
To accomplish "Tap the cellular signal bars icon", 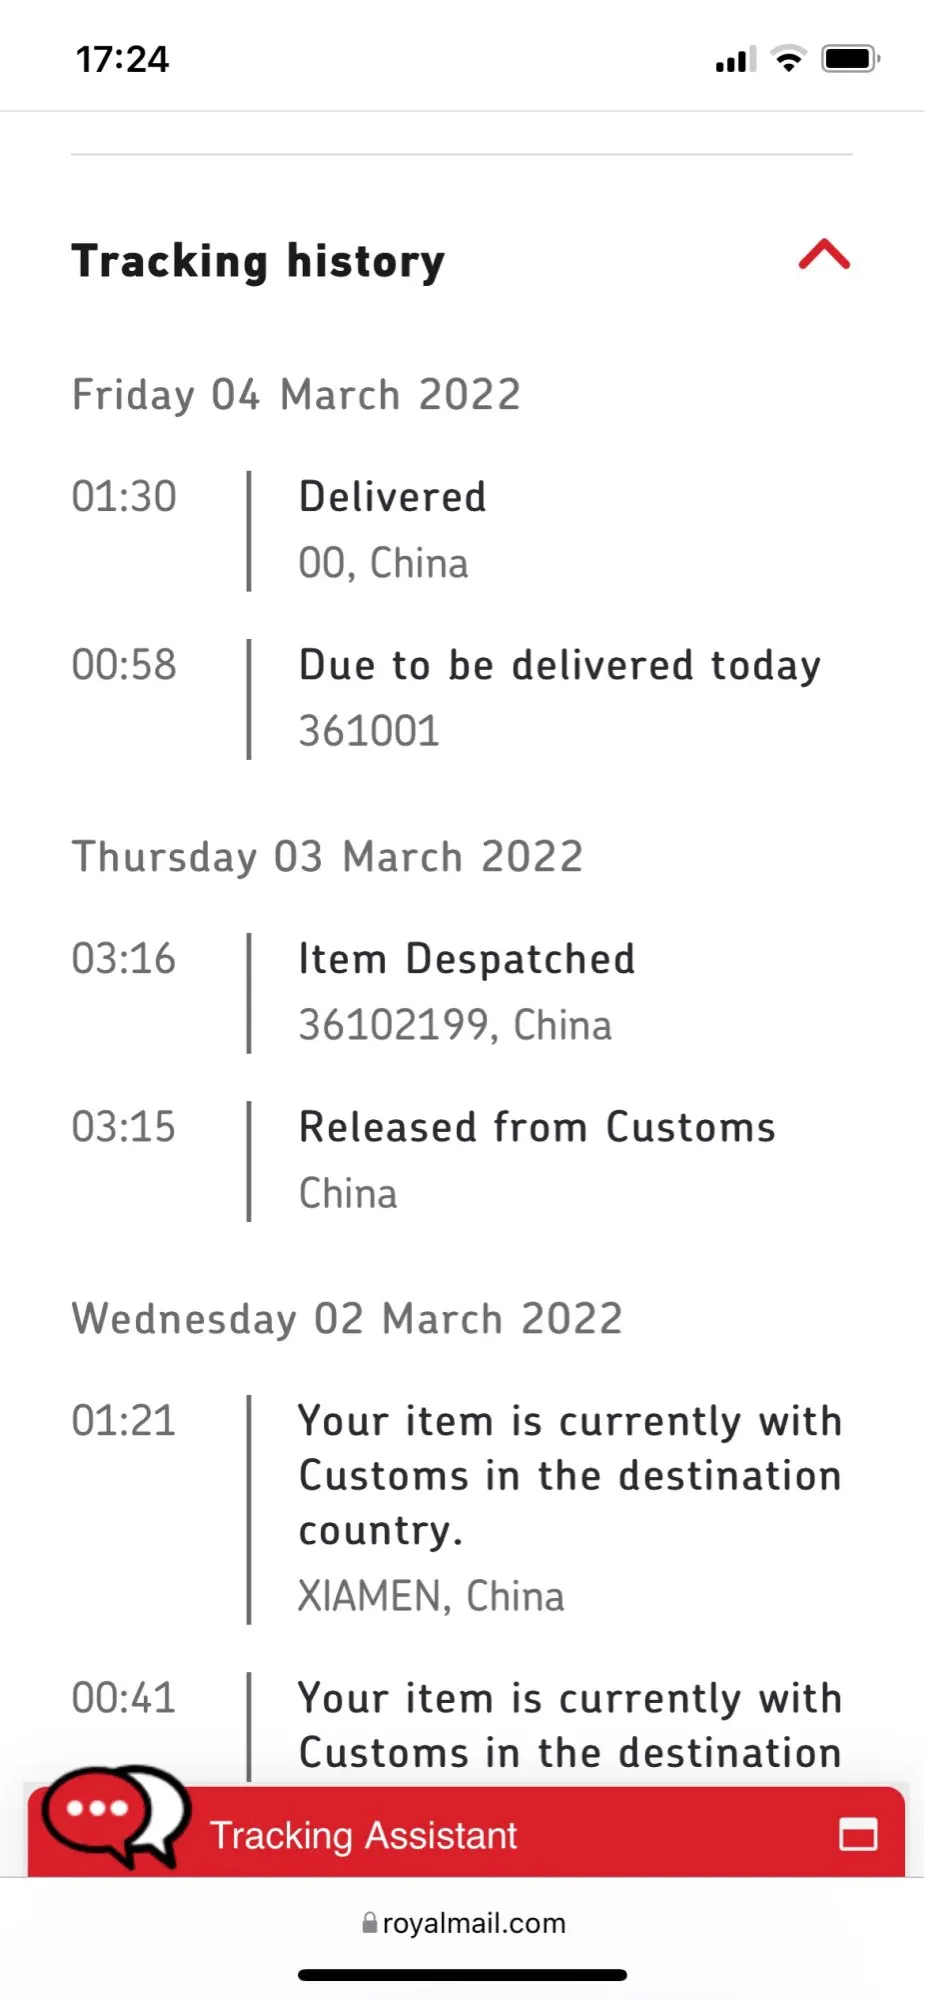I will tap(735, 61).
